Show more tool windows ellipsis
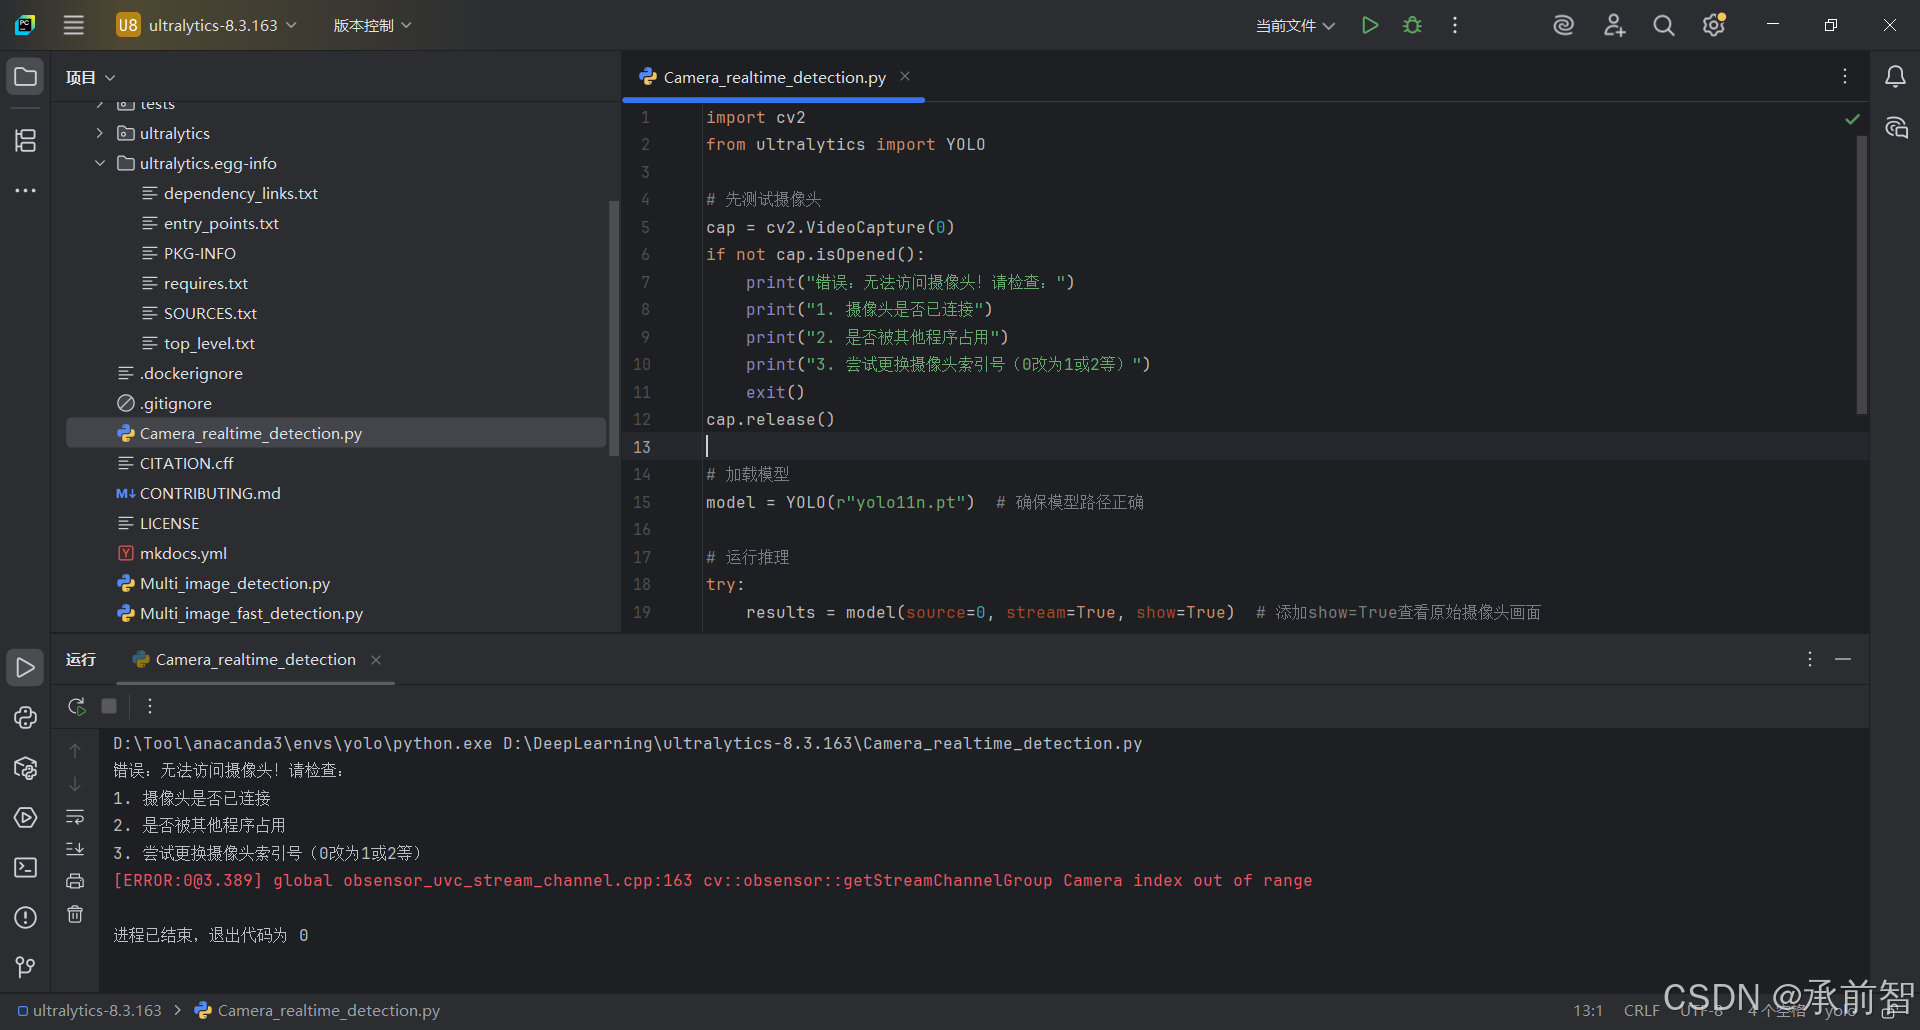Screen dimensions: 1920x1030 coord(25,190)
